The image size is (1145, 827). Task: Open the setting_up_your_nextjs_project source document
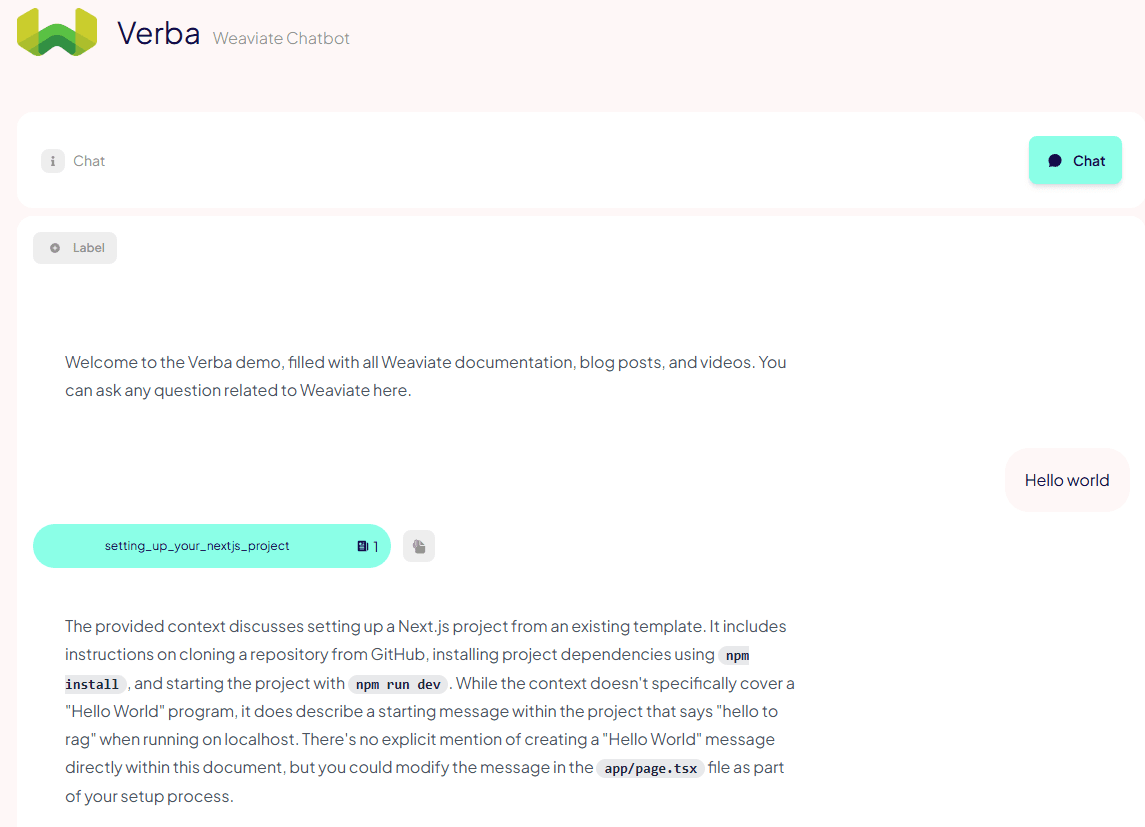pos(197,546)
